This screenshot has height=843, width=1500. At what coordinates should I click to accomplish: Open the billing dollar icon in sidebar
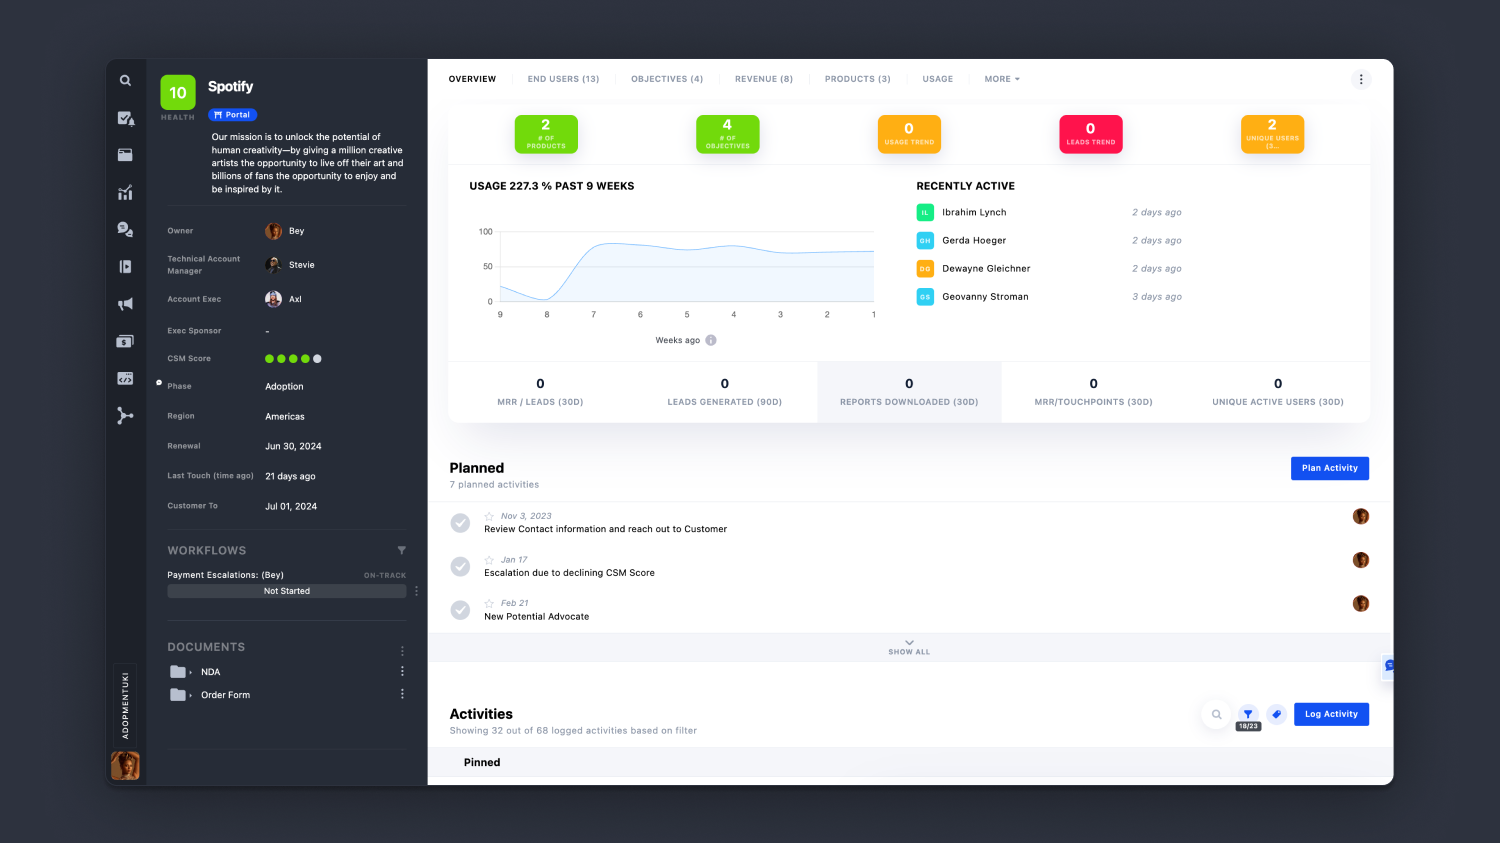tap(125, 340)
